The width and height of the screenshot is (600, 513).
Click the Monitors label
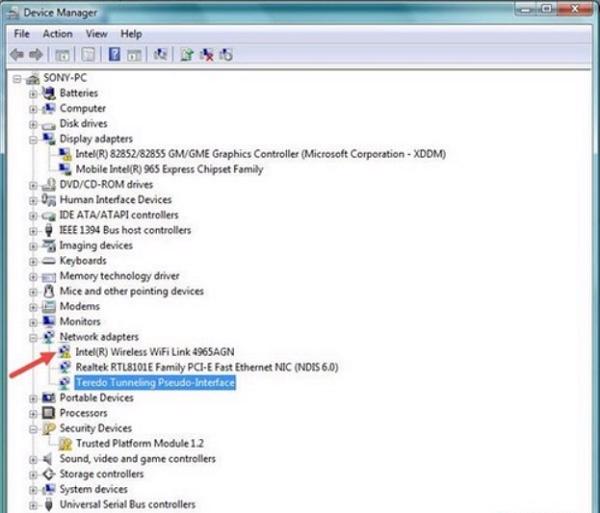tap(80, 321)
